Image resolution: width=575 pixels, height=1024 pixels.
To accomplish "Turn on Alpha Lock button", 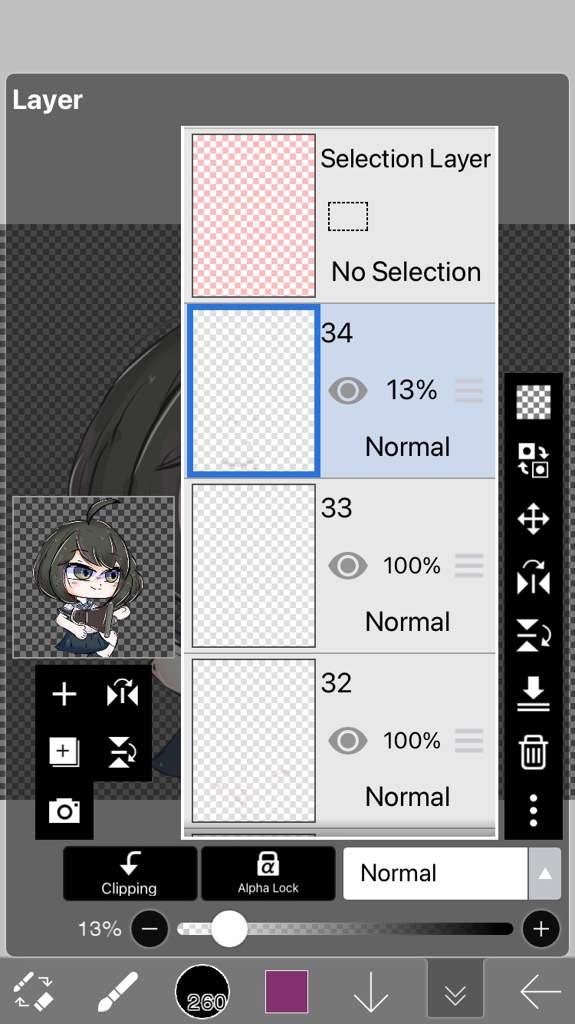I will (268, 873).
